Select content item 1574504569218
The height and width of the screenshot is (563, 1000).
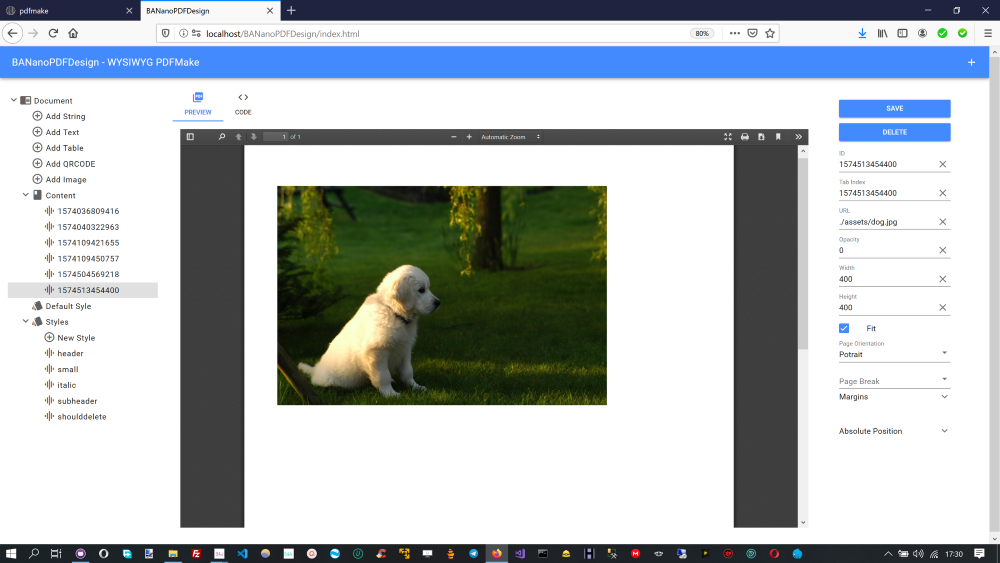(88, 274)
